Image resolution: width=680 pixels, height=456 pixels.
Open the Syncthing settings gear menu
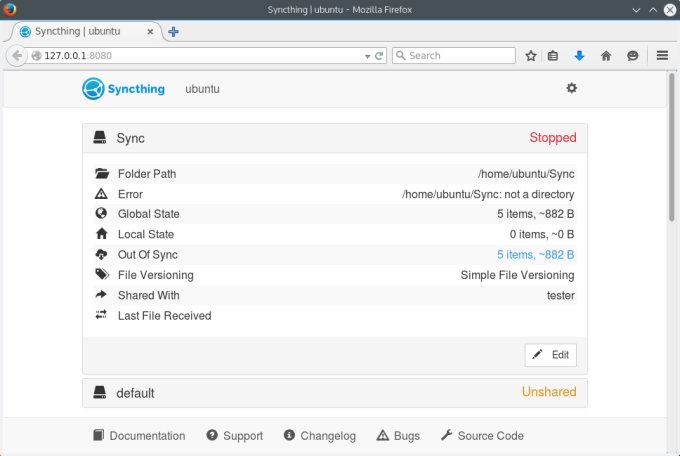571,88
